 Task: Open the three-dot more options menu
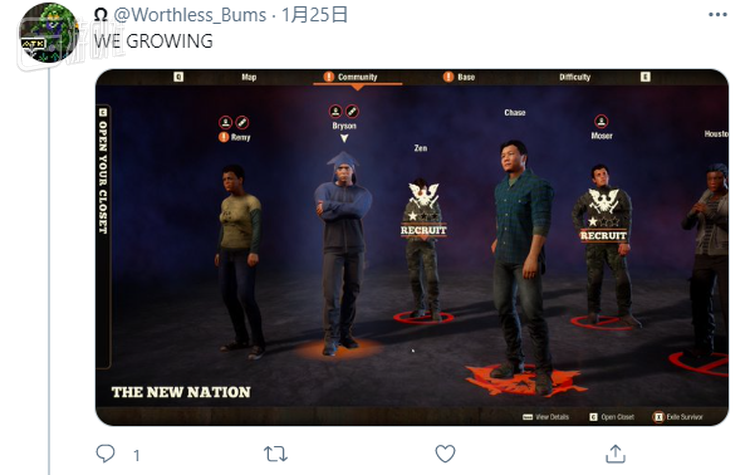click(x=717, y=15)
